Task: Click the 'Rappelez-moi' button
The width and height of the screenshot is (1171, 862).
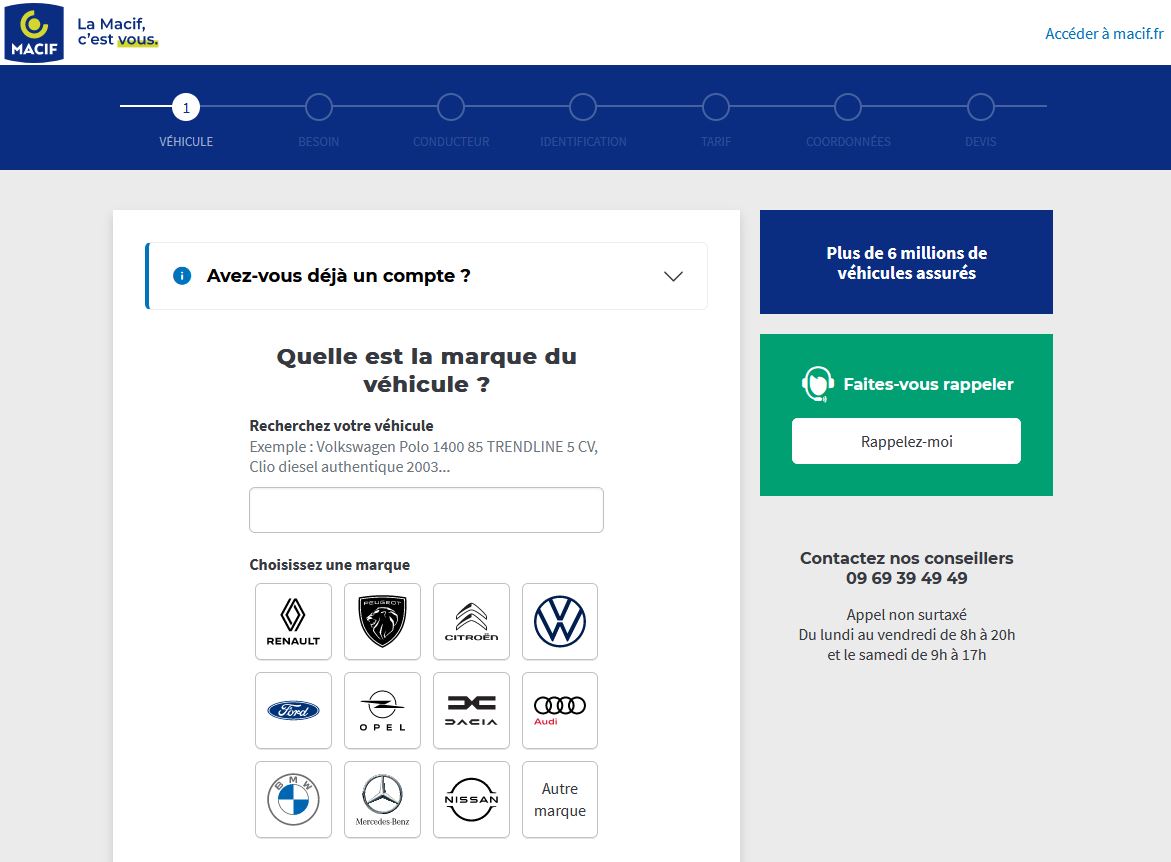Action: click(x=905, y=440)
